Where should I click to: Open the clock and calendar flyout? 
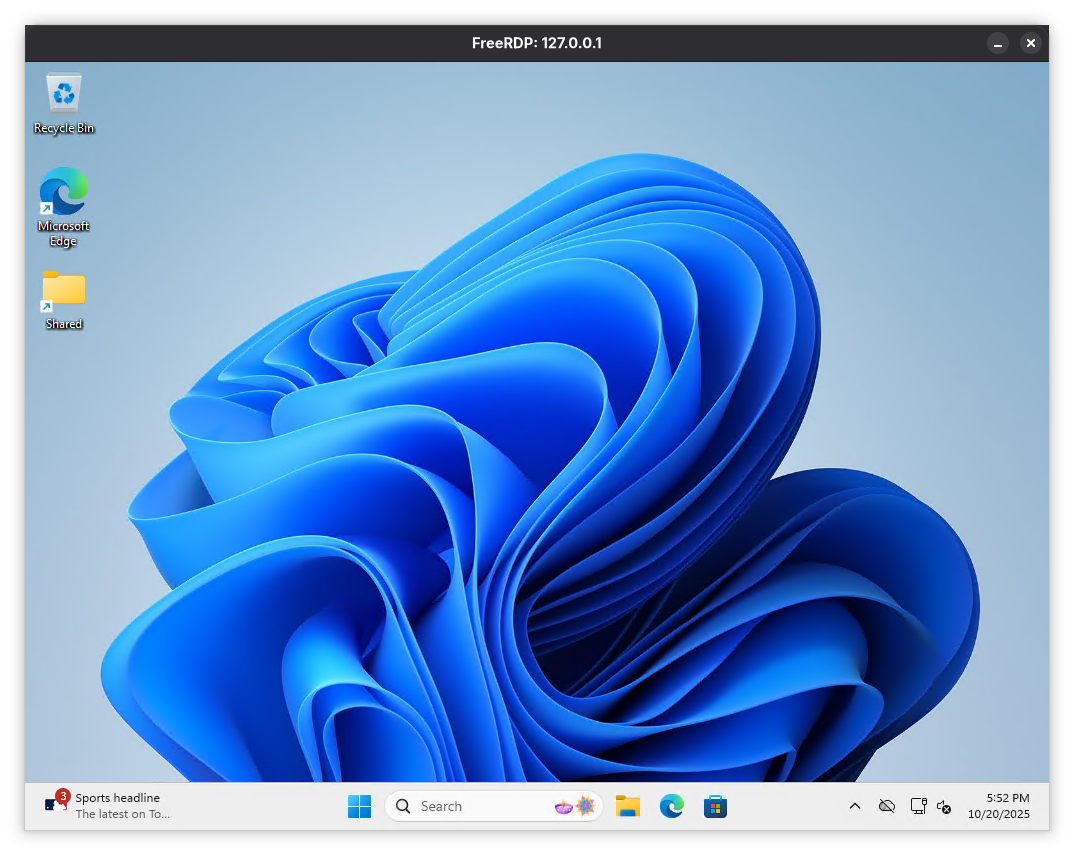999,806
